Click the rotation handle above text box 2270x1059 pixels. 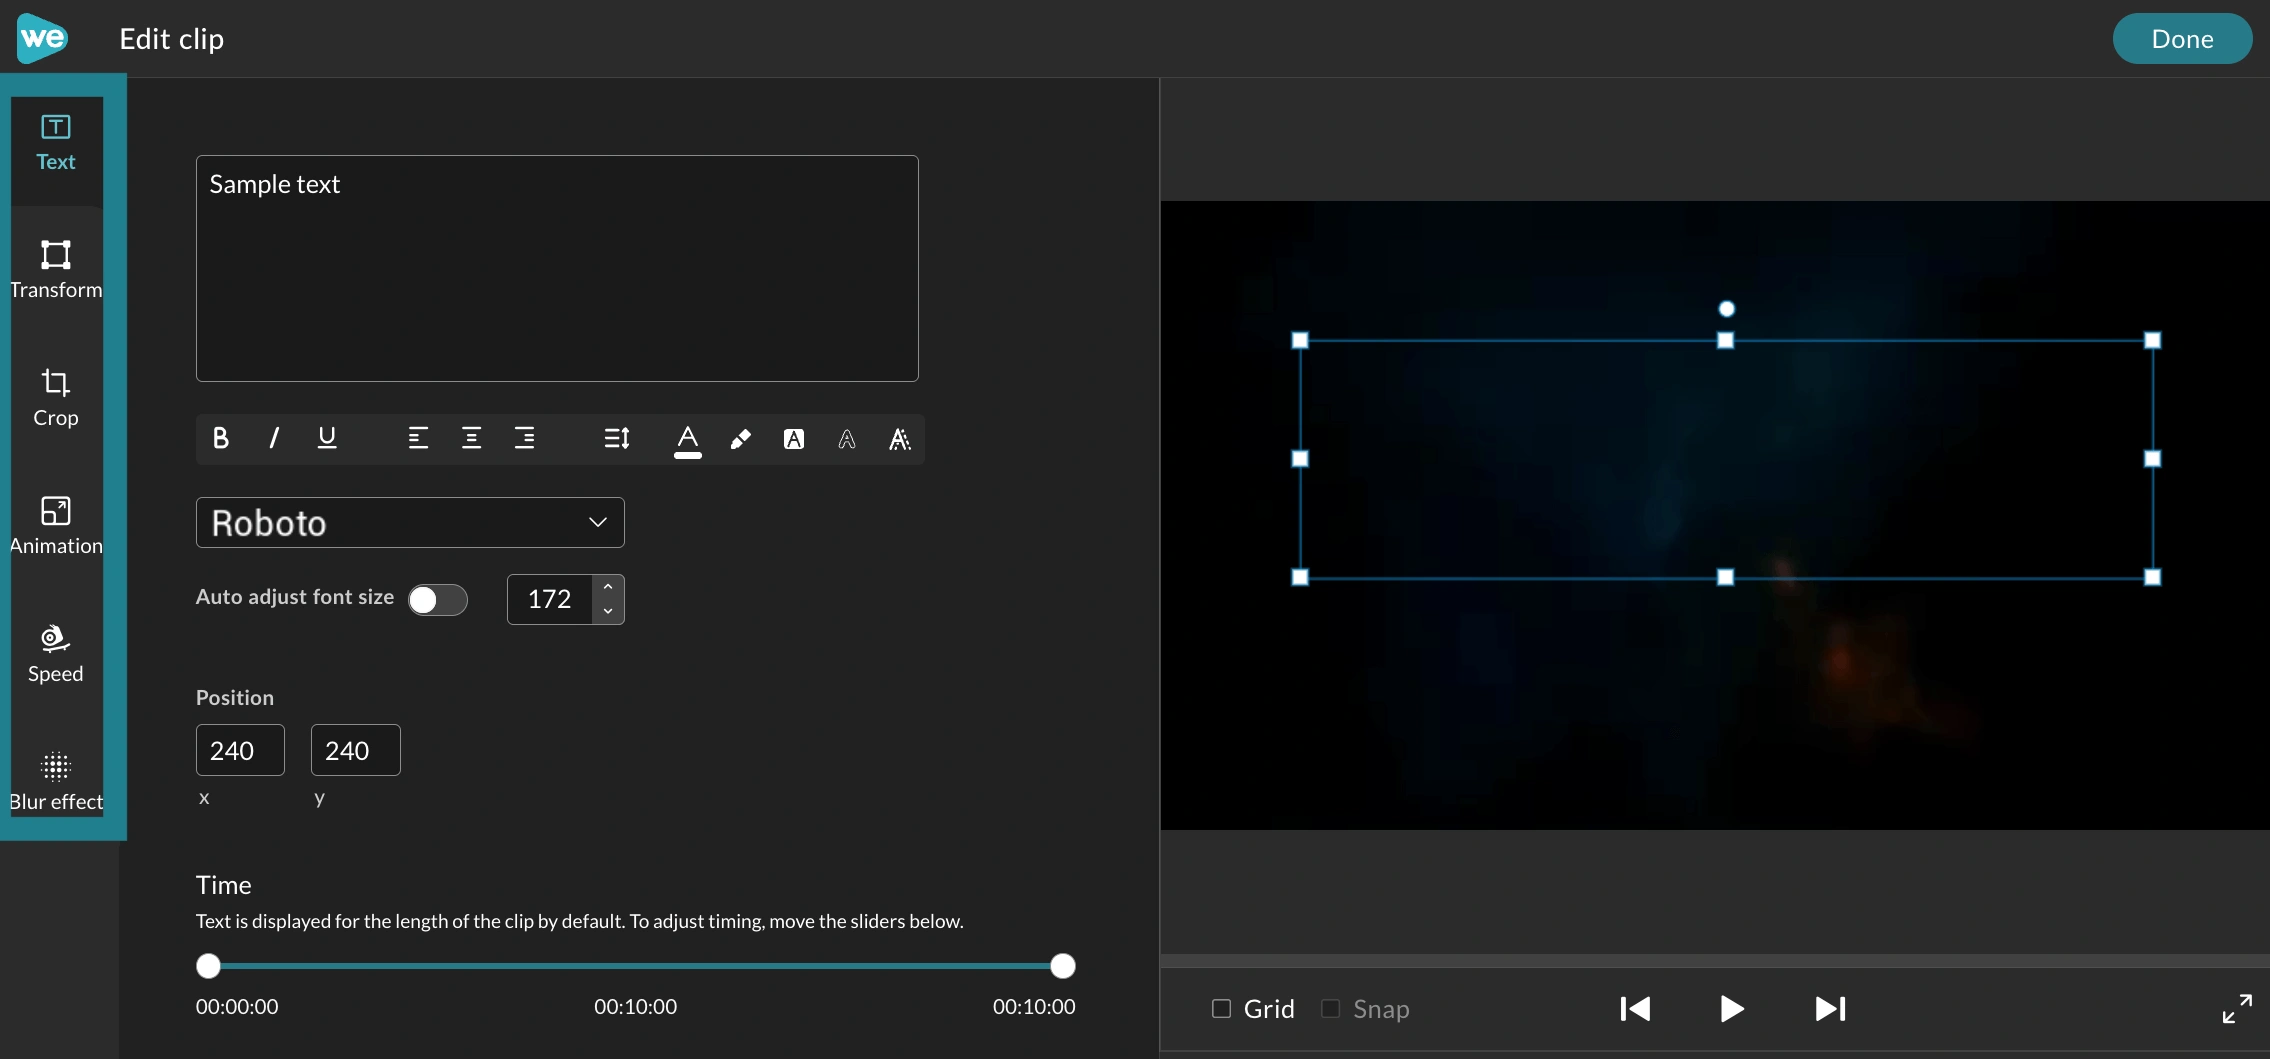coord(1726,309)
